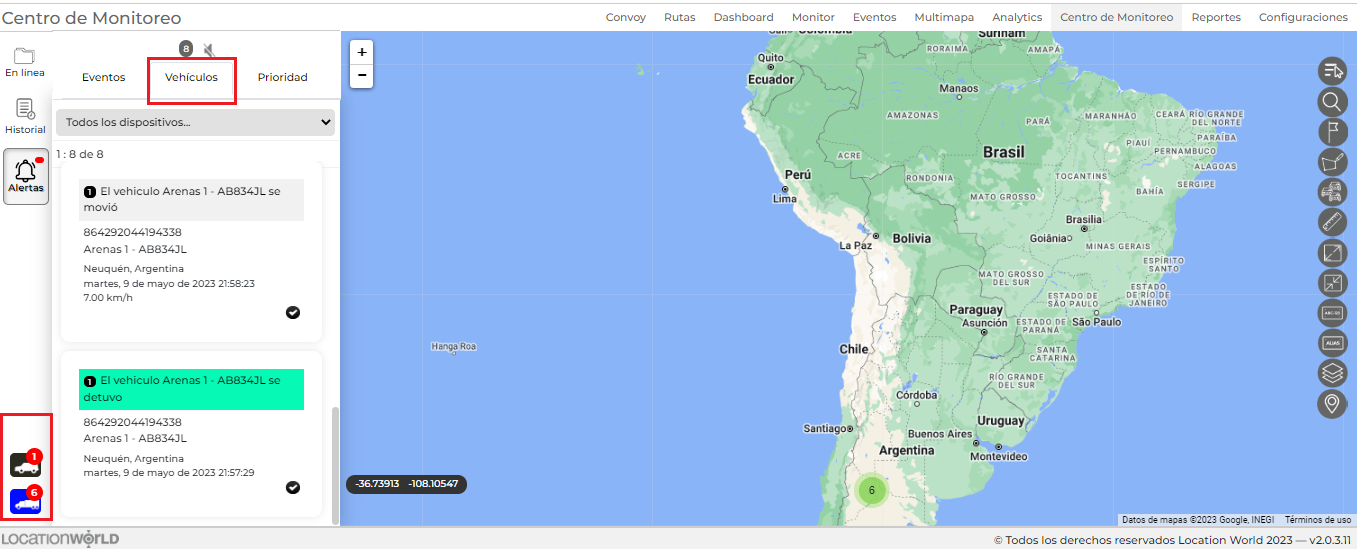
Task: Select the gray 'se movió' alert header
Action: tap(191, 199)
